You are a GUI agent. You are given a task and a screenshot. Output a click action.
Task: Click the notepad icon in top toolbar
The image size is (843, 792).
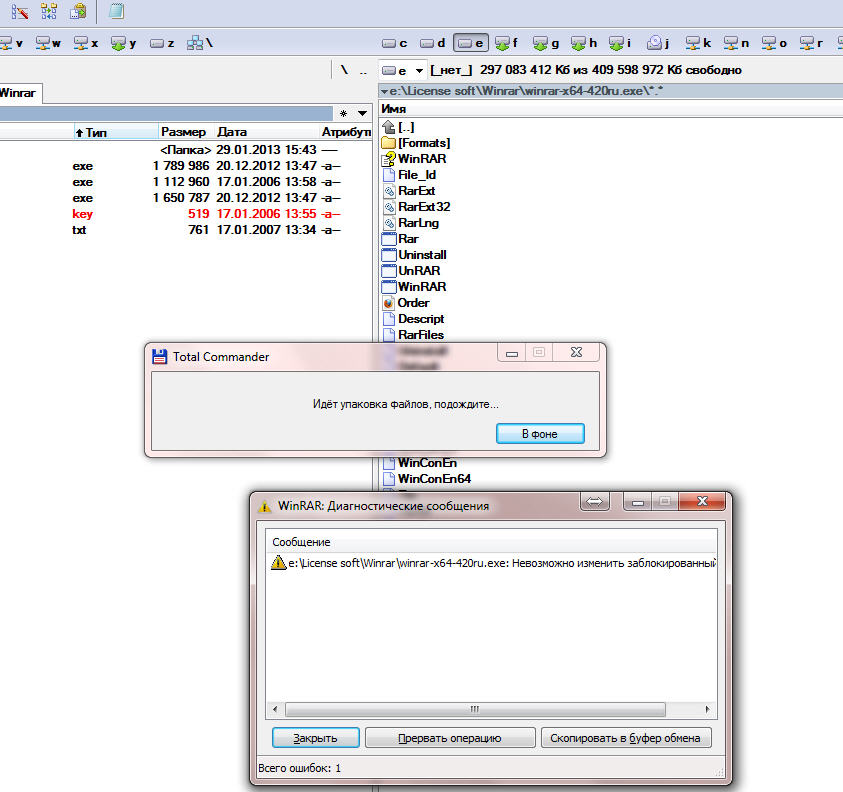(117, 11)
